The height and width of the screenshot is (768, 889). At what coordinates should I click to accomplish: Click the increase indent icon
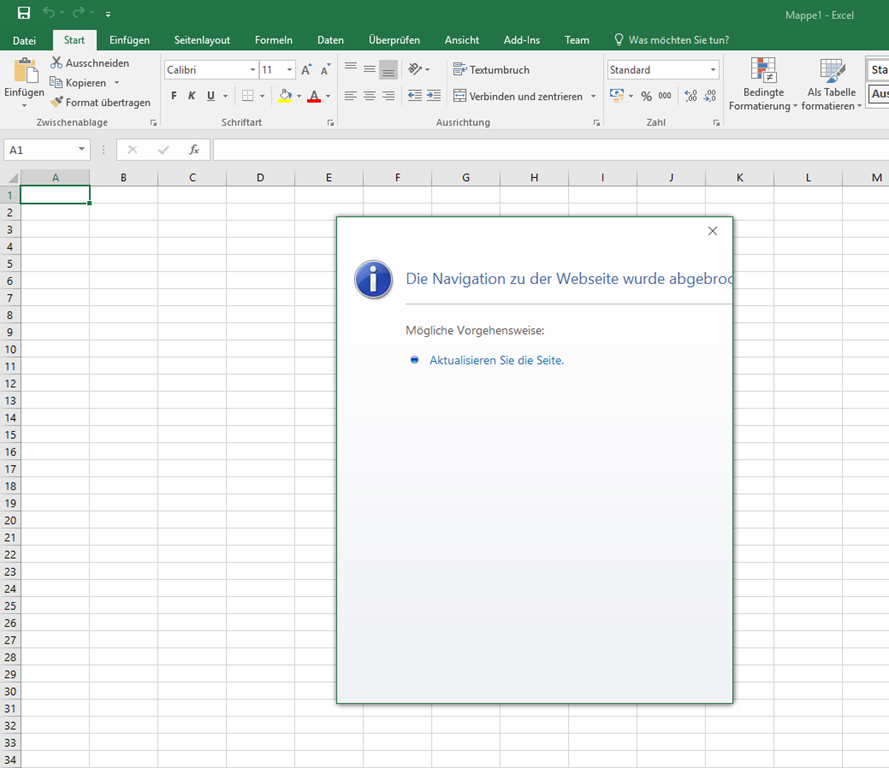point(433,96)
